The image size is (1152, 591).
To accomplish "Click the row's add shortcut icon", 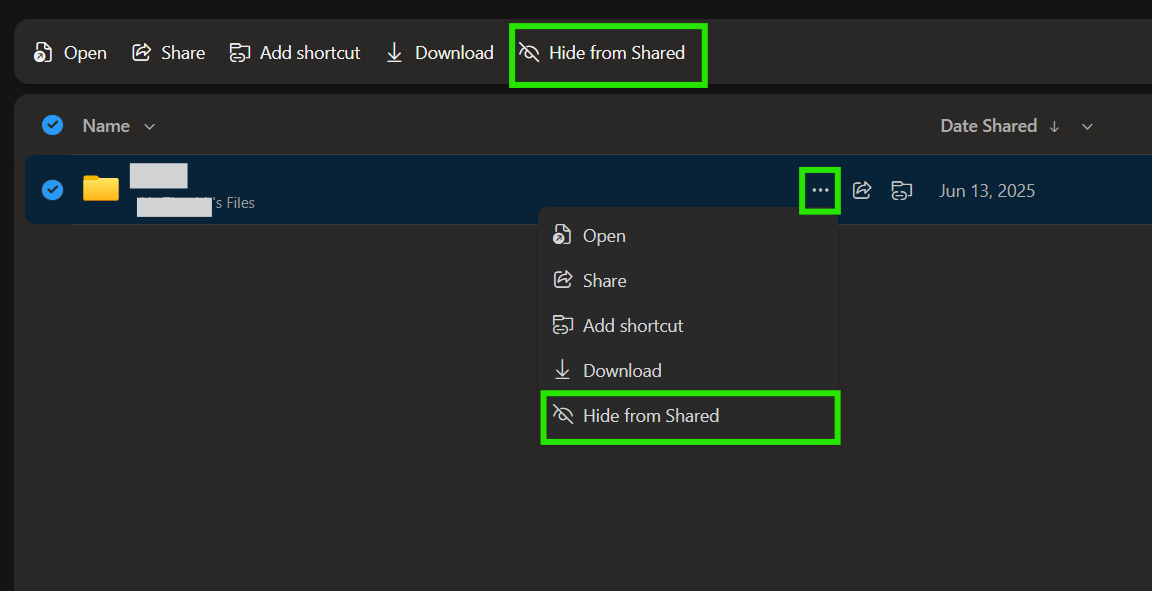I will (x=901, y=190).
